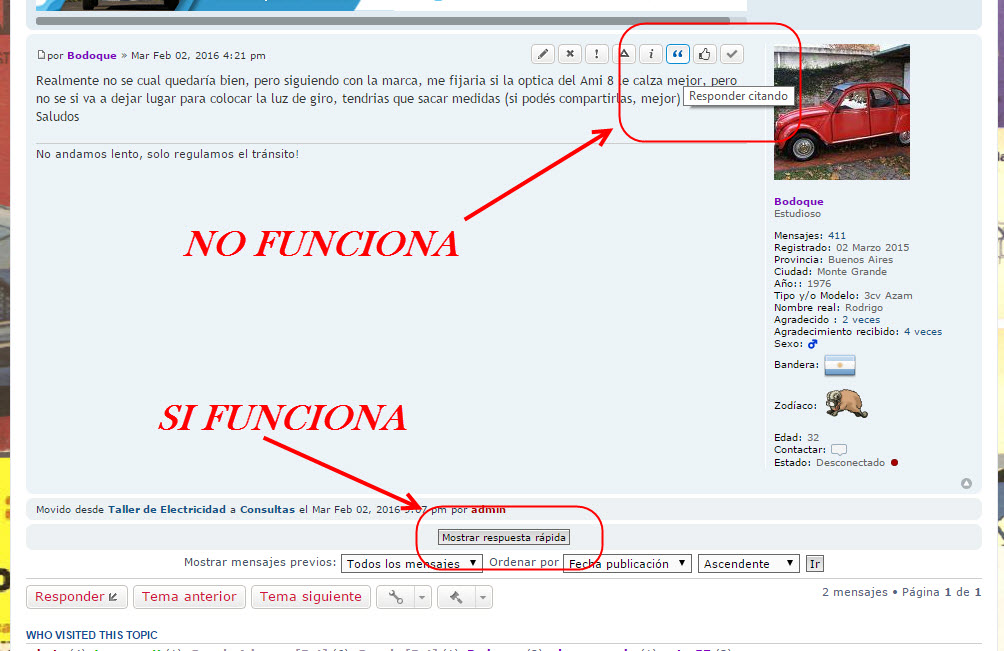Click the "Buenos Aires" province value
The height and width of the screenshot is (651, 1004).
860,260
